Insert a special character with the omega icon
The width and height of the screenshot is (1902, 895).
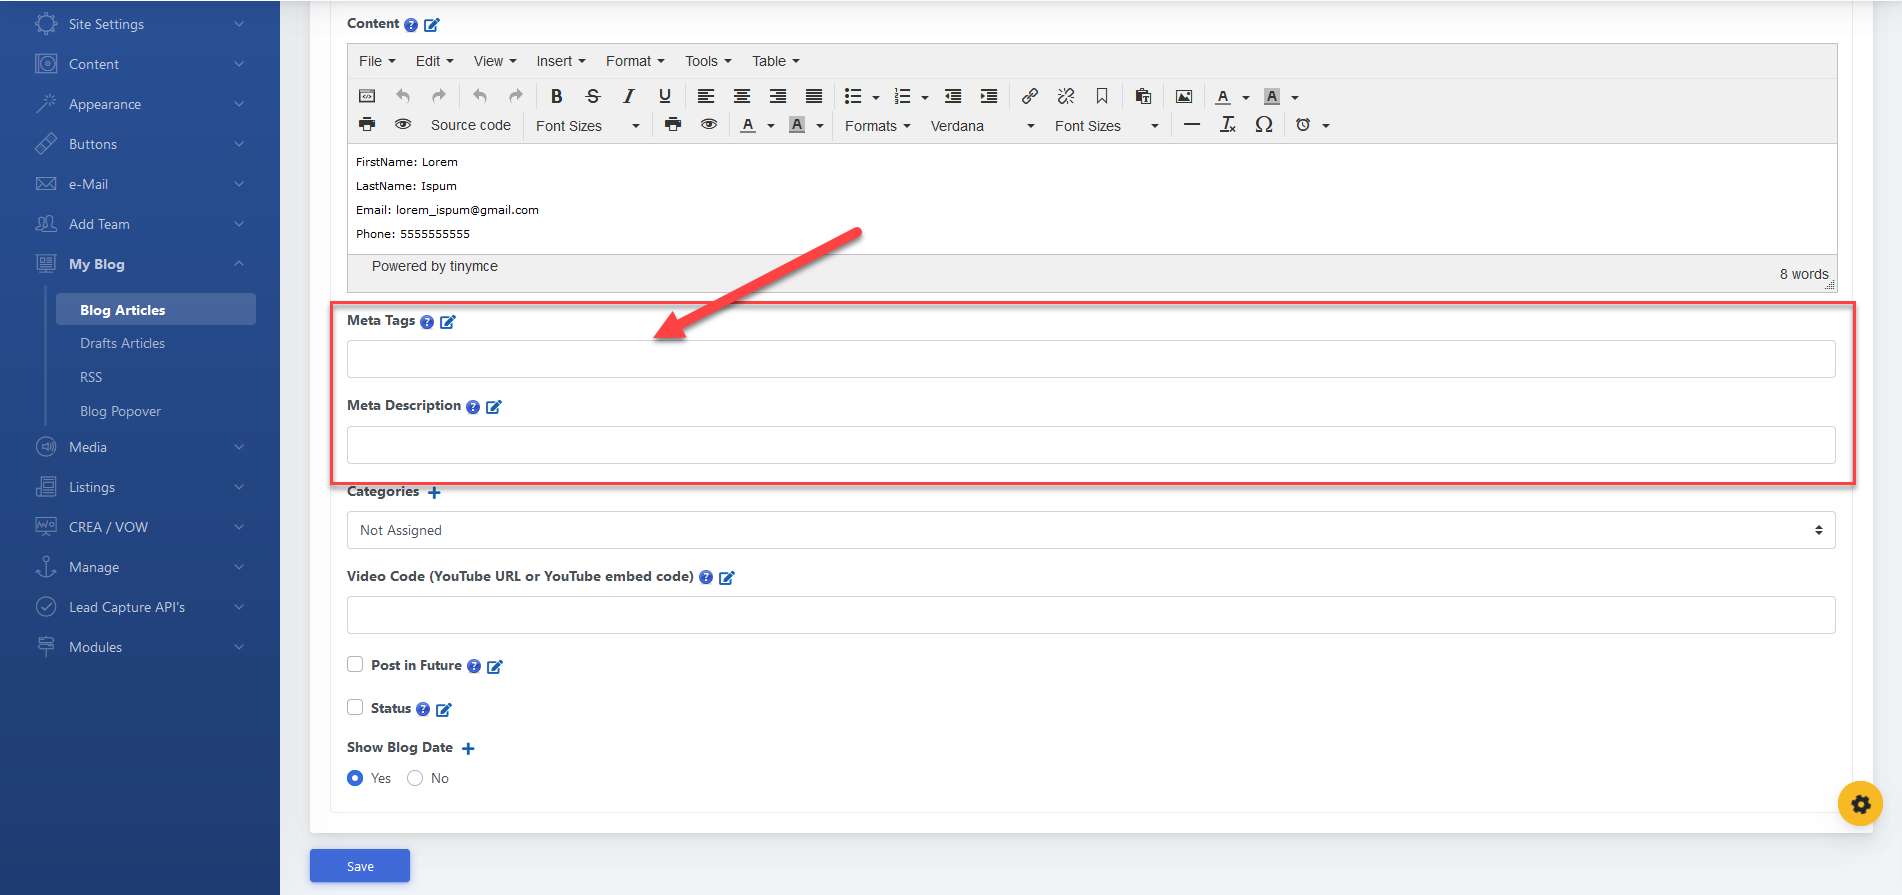(x=1264, y=125)
